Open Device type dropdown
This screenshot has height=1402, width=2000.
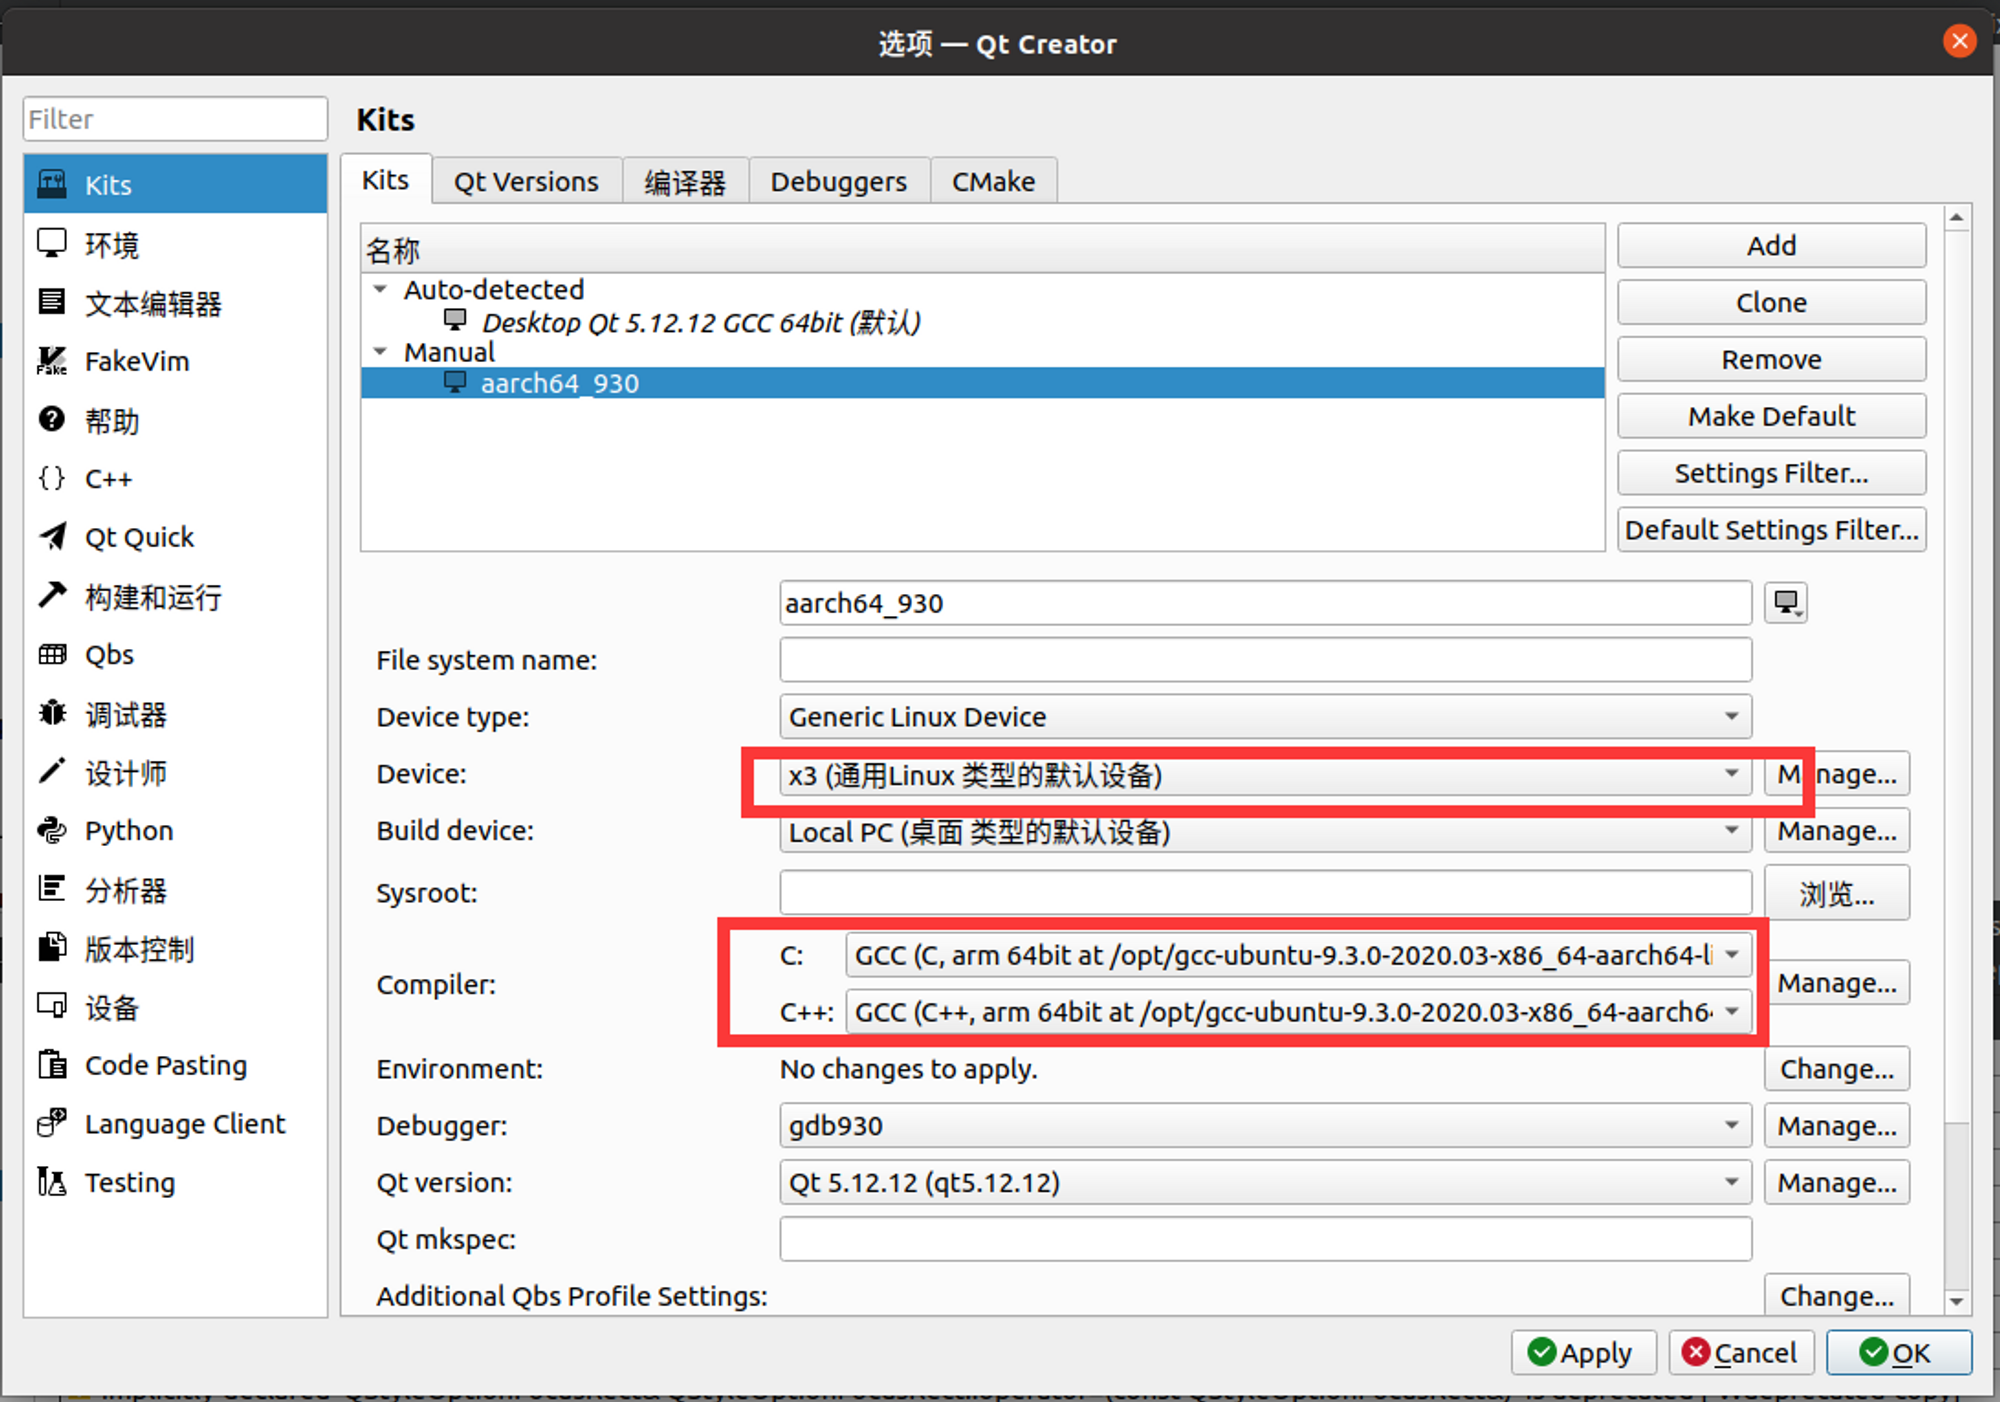coord(1265,717)
